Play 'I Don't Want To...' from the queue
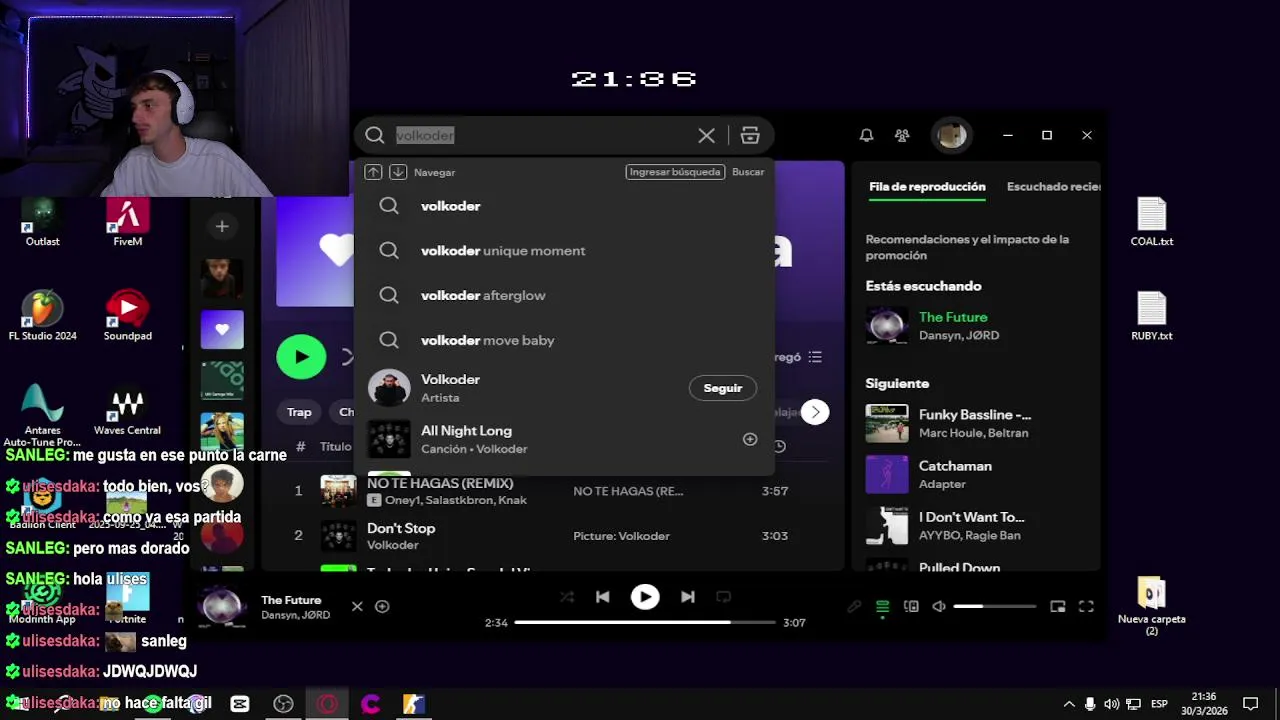 click(x=975, y=526)
